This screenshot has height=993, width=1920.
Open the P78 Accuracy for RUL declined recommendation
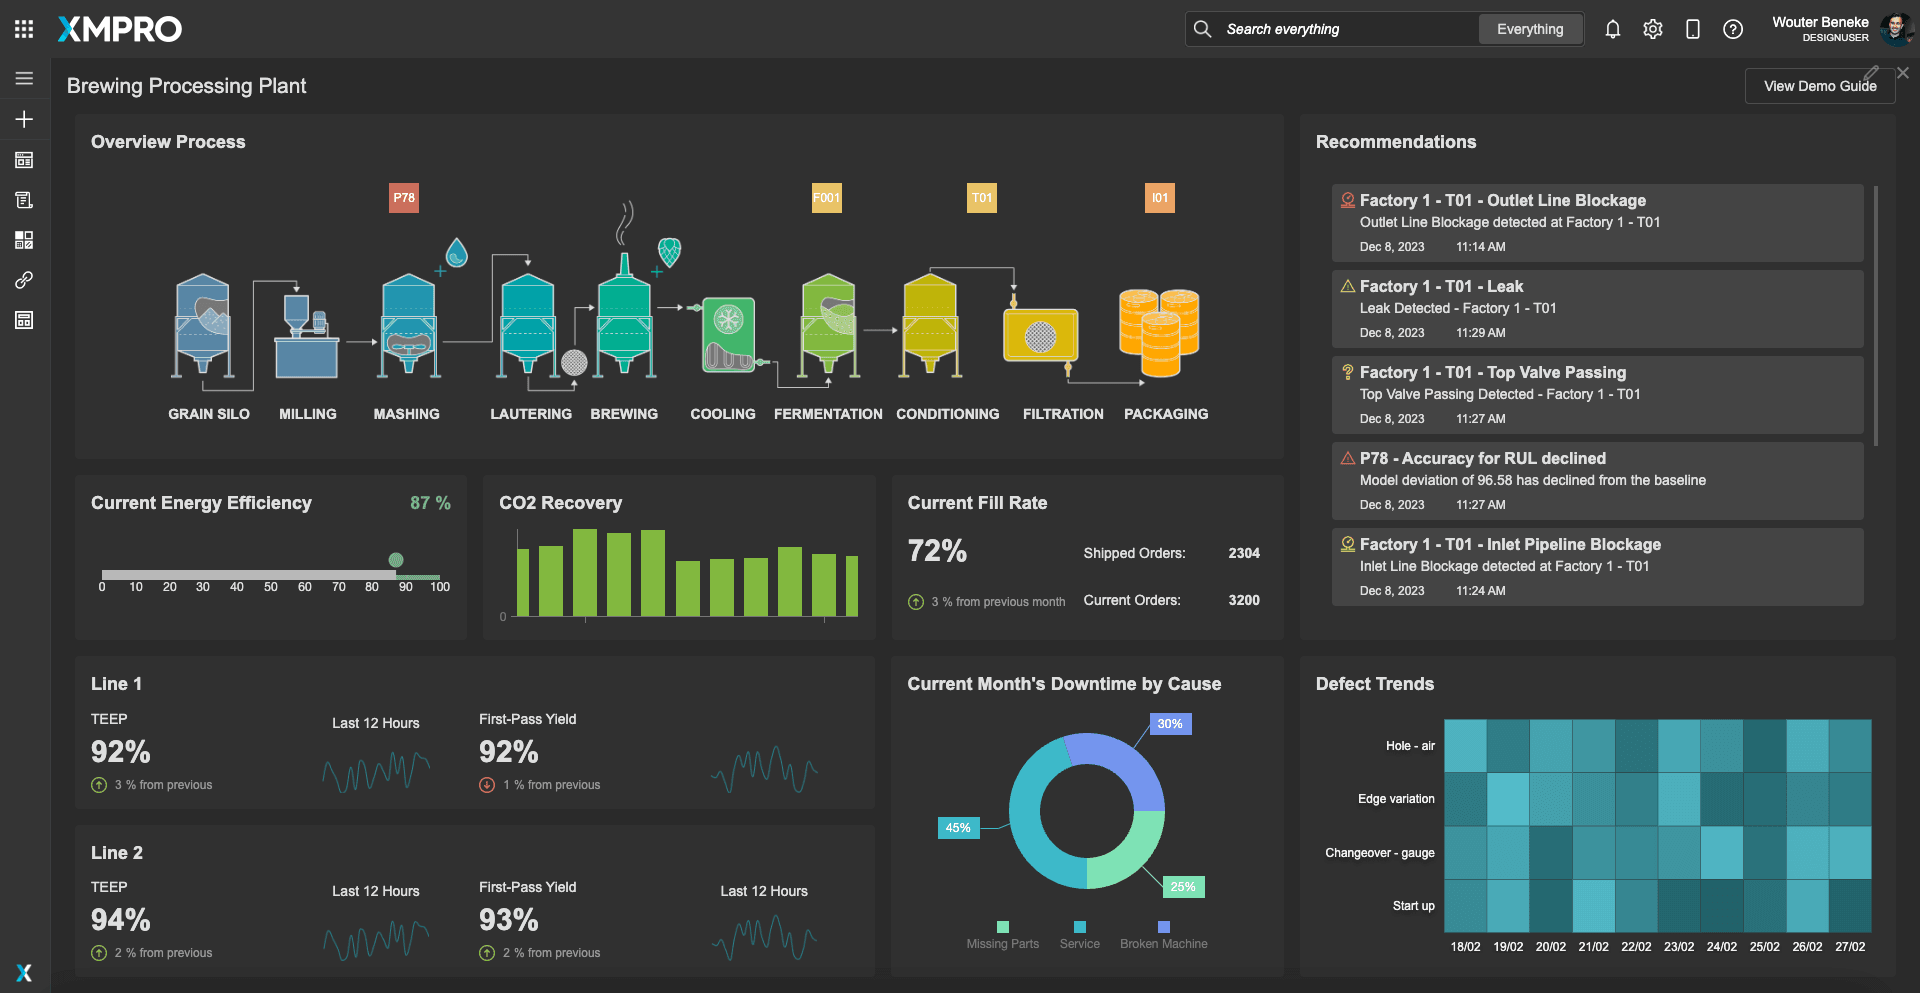click(1597, 480)
